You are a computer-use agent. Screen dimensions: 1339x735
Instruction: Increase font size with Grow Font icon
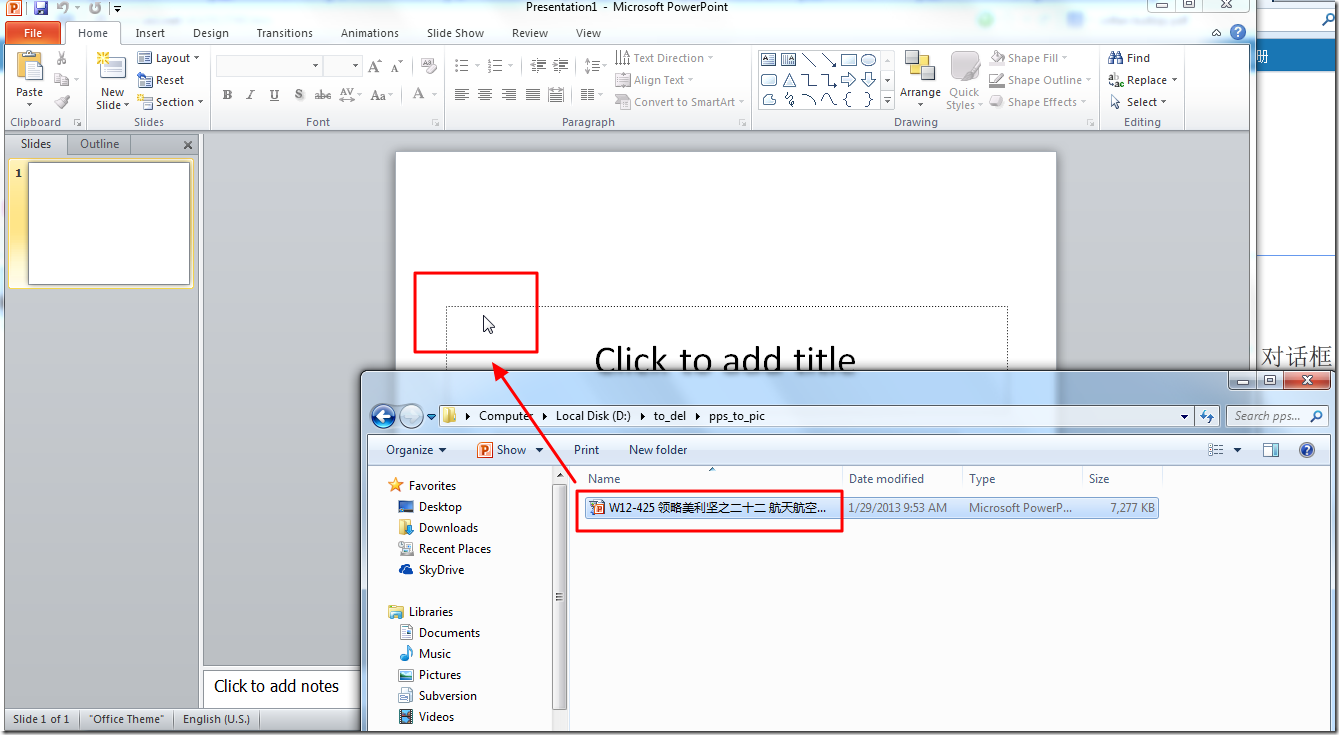point(375,66)
